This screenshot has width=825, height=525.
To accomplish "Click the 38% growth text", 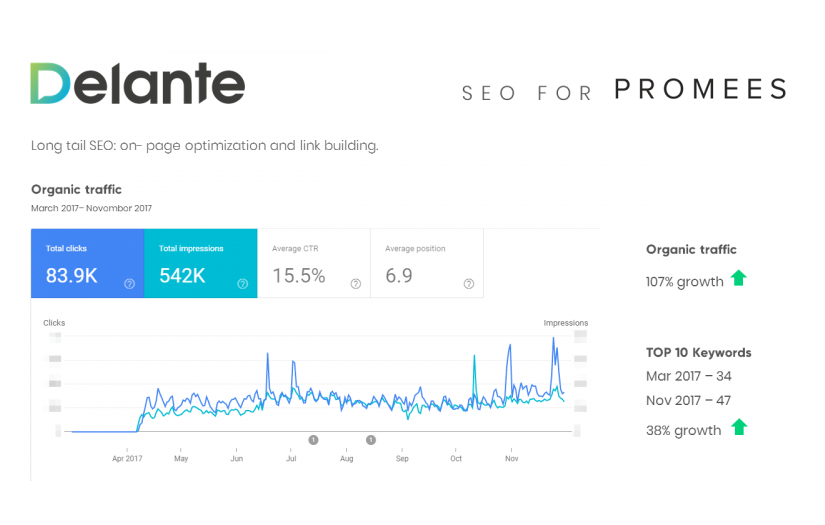I will (x=683, y=431).
